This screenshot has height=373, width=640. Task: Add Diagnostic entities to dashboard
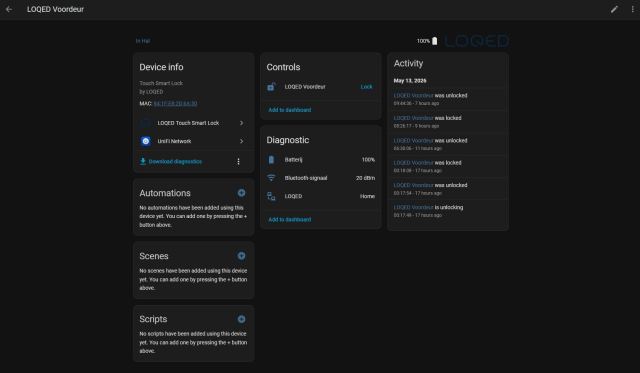click(290, 220)
